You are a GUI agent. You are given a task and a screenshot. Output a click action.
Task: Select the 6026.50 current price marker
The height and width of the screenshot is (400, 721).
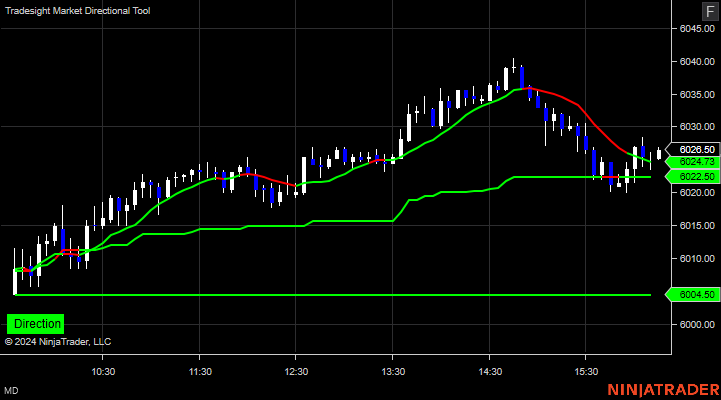point(694,149)
